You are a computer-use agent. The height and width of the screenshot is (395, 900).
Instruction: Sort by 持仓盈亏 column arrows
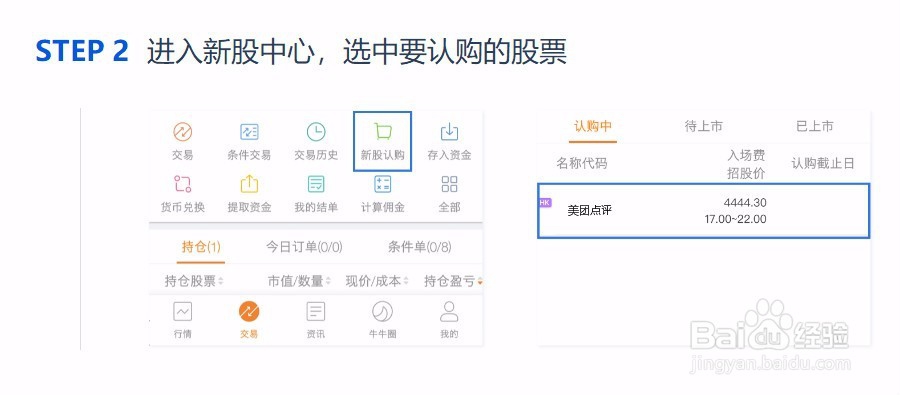click(x=479, y=281)
